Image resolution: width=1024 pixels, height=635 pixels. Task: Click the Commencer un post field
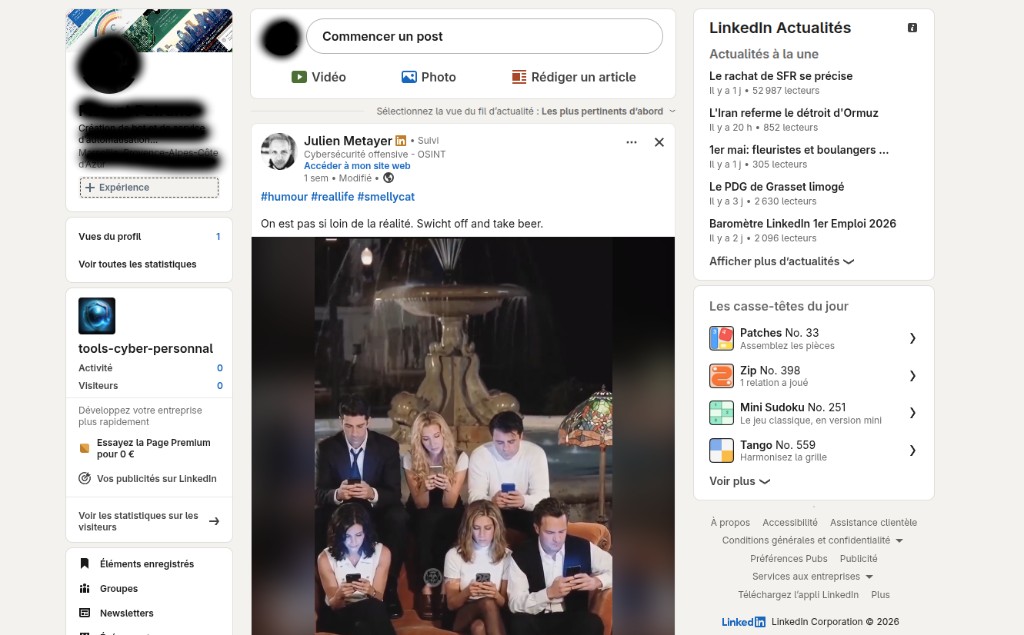point(485,37)
